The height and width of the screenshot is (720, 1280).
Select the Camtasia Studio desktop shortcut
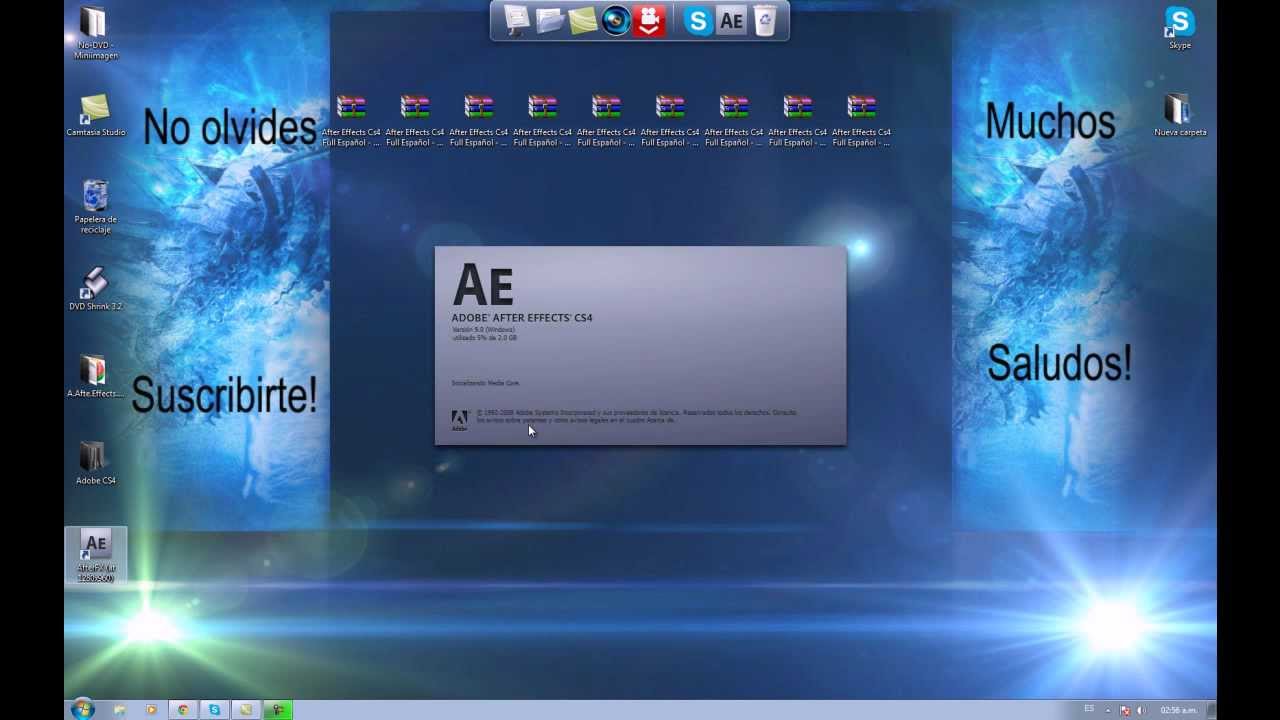[x=95, y=115]
